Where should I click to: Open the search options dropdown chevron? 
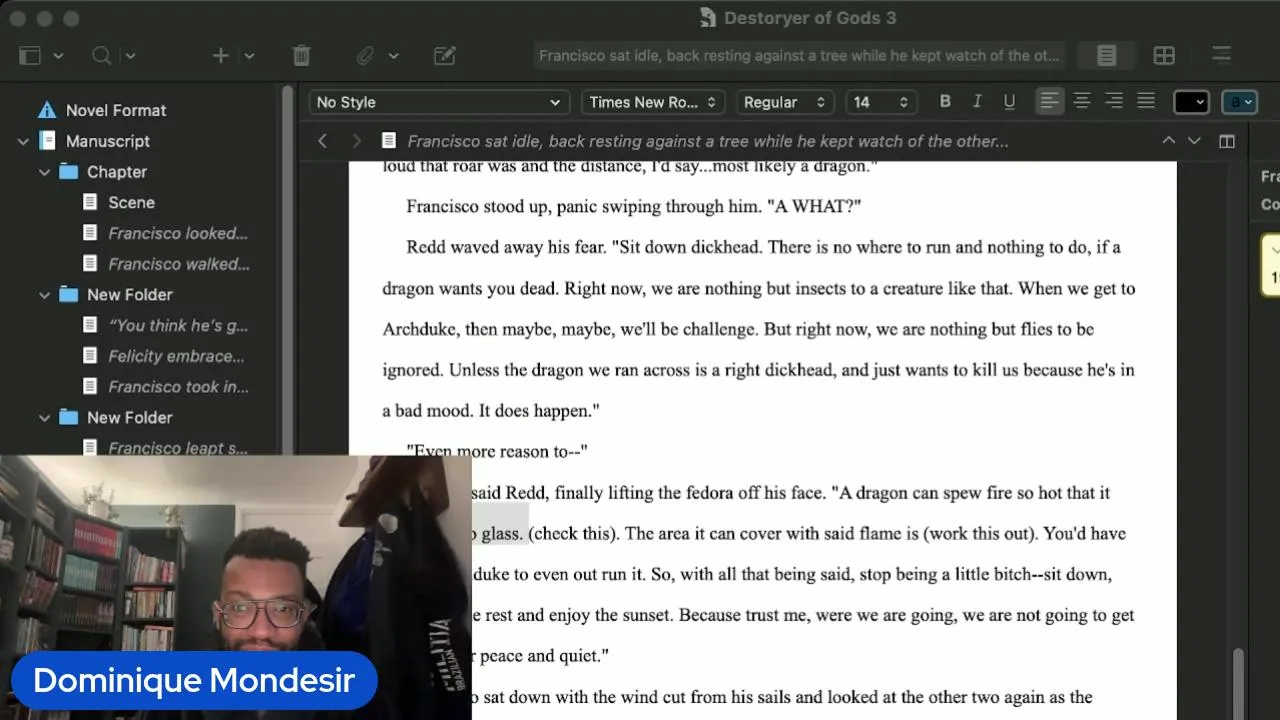click(x=130, y=56)
